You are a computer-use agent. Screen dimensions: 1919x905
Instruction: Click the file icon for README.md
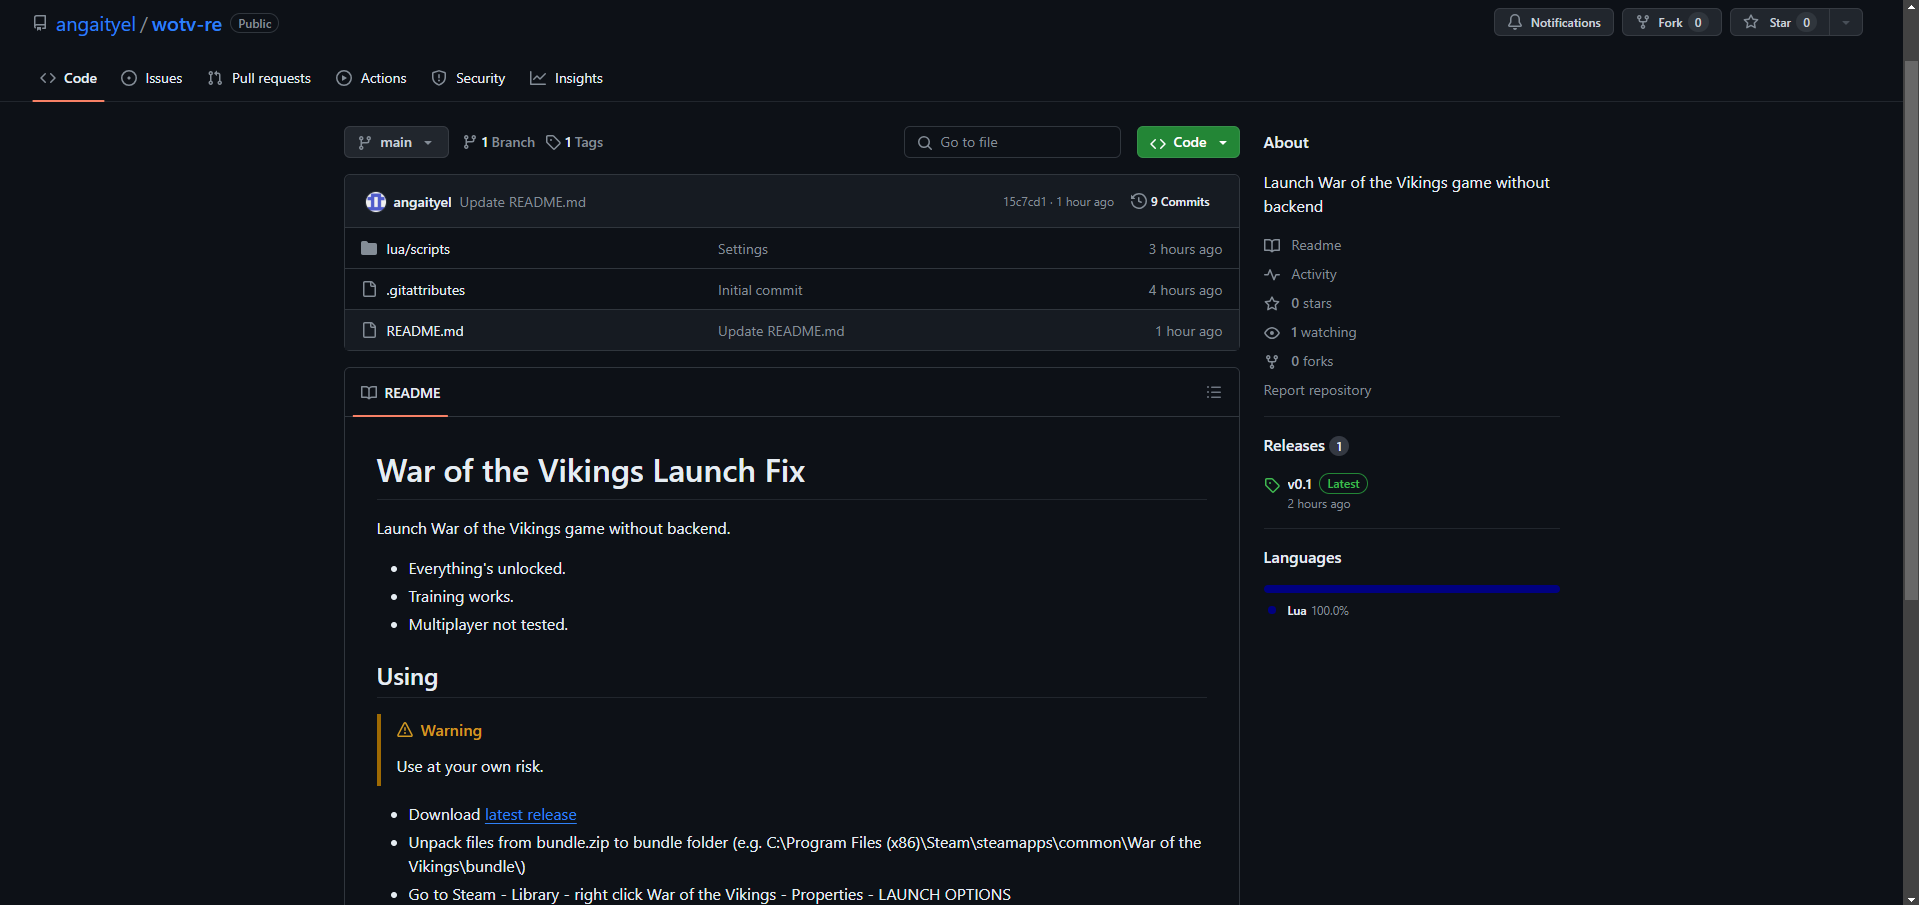coord(369,330)
